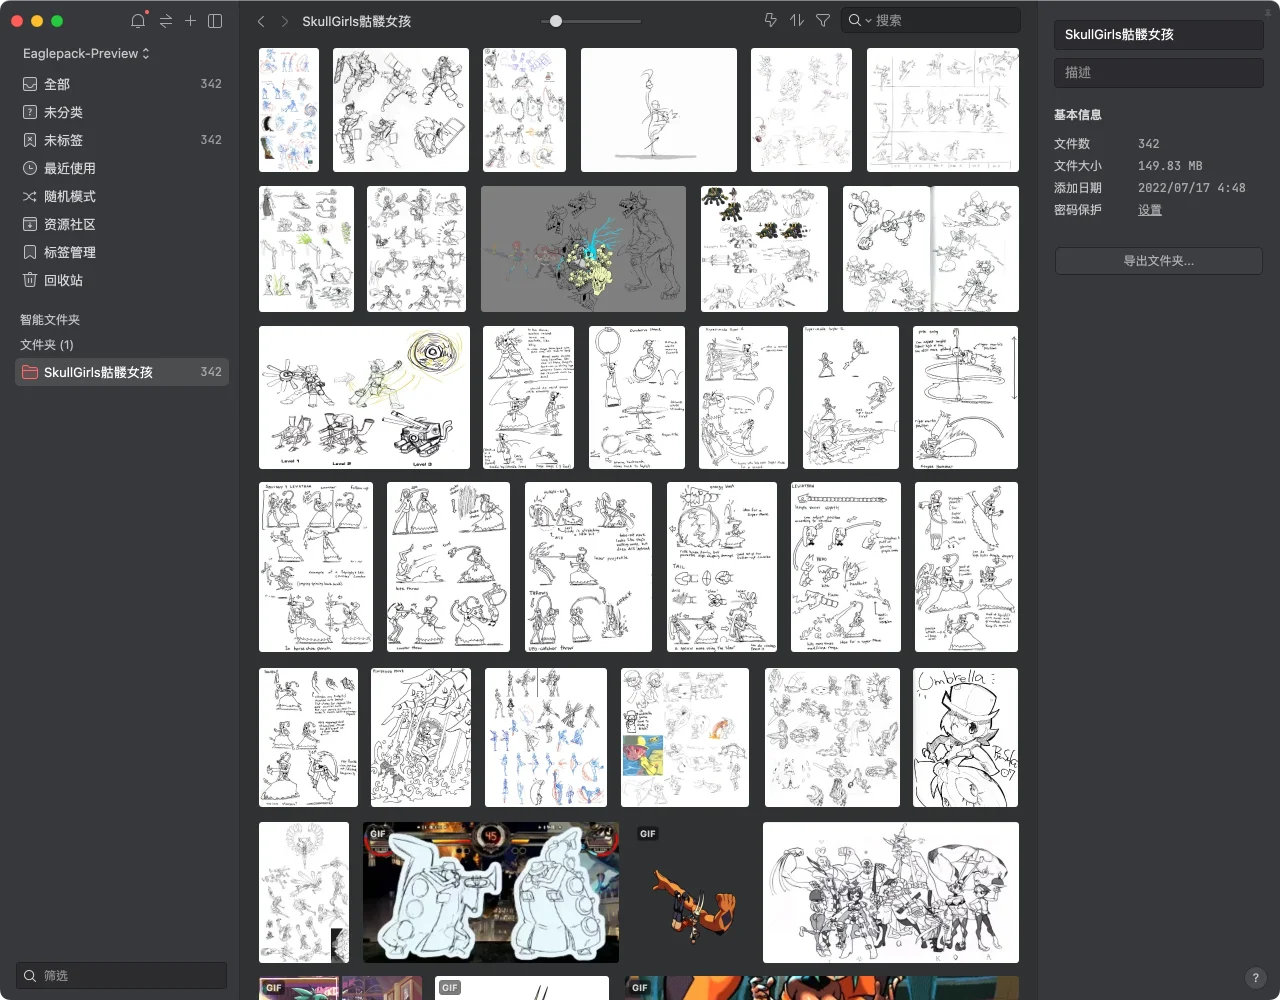Open 回收站 trash in the sidebar
1280x1000 pixels.
[63, 280]
